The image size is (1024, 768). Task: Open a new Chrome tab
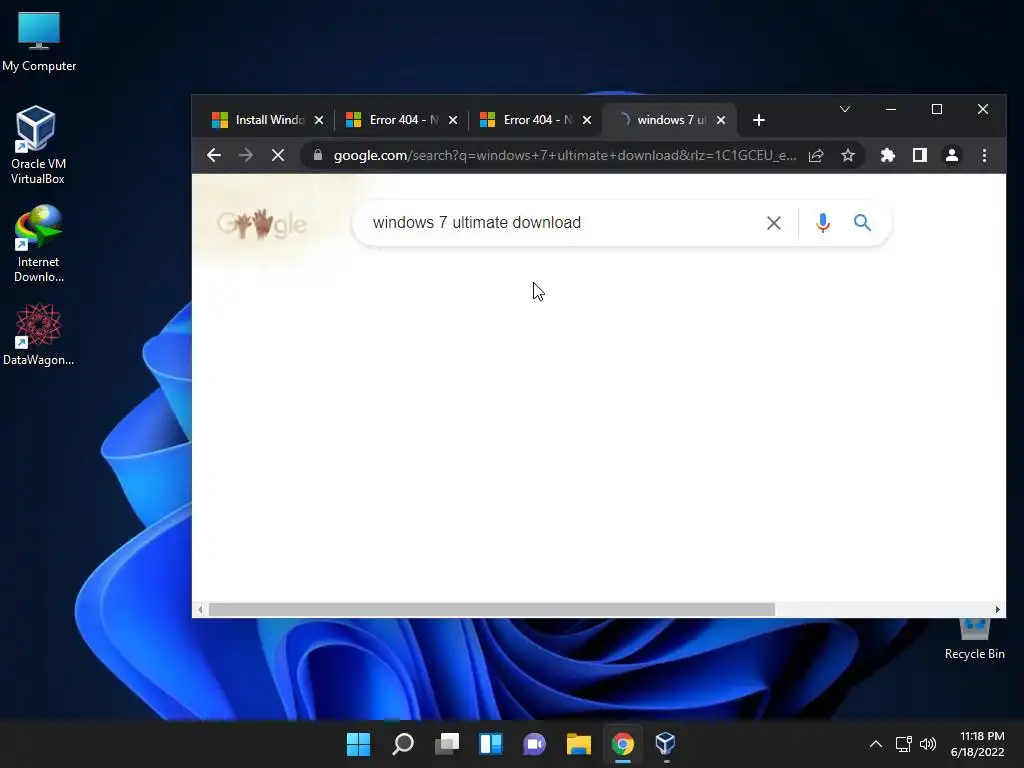(x=758, y=120)
